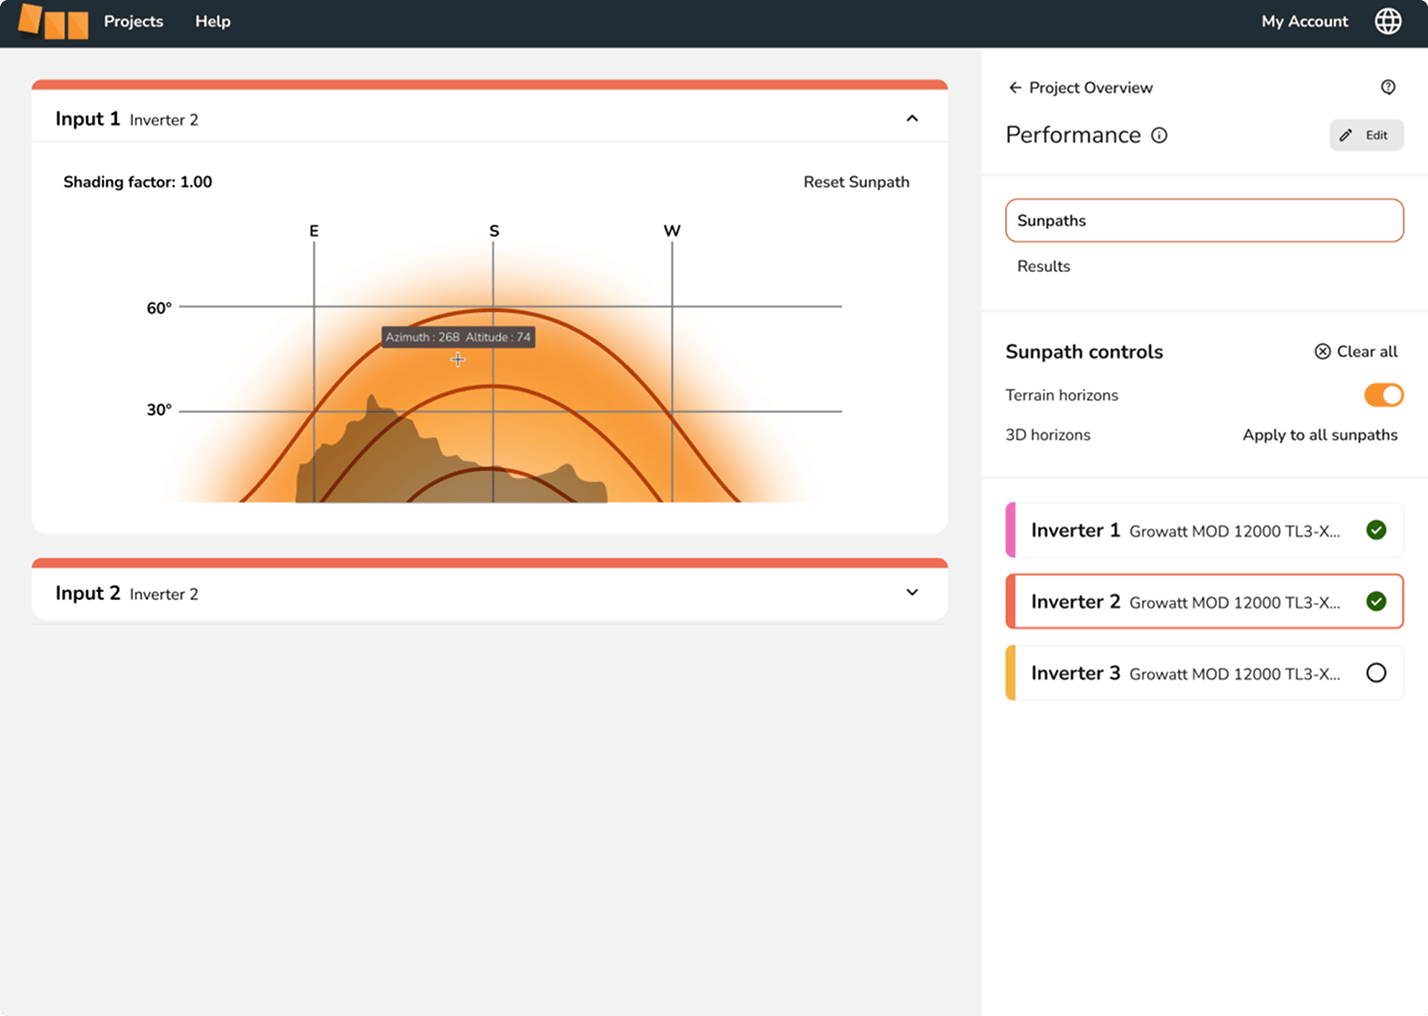Click the Input 2 title
This screenshot has width=1428, height=1016.
[x=88, y=593]
